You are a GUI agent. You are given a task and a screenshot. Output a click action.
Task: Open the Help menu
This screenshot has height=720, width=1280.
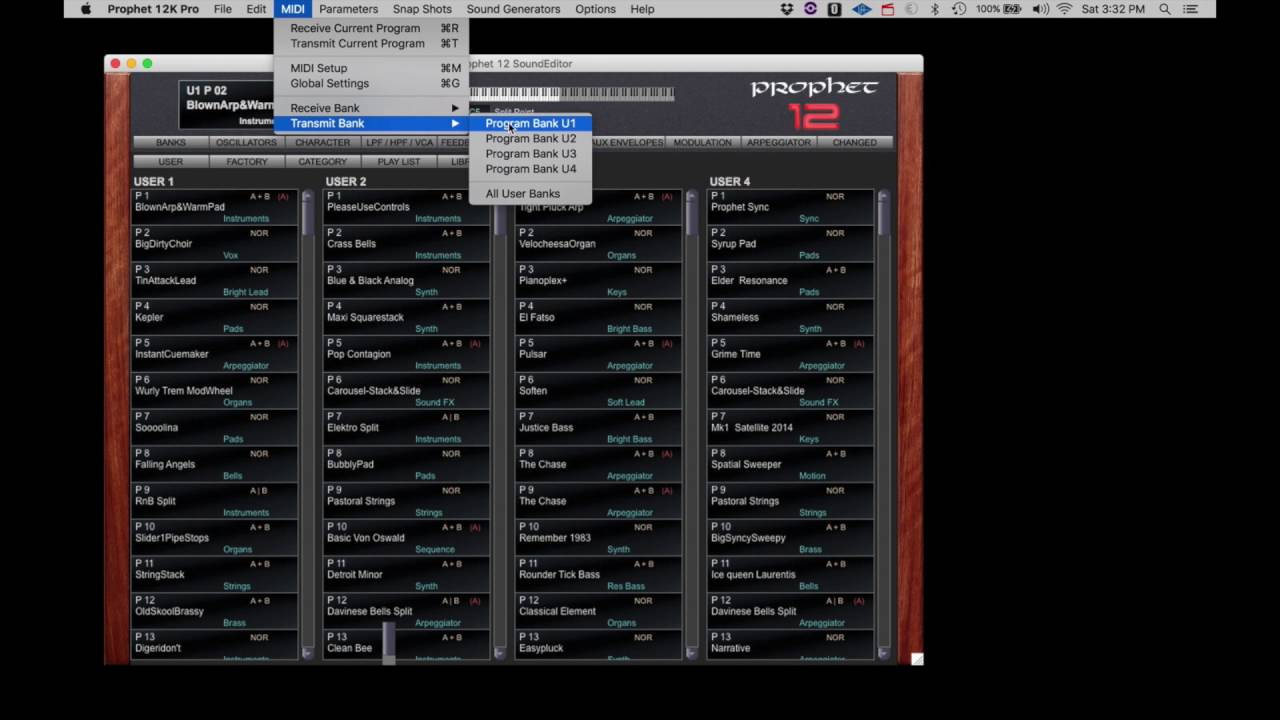click(x=642, y=9)
